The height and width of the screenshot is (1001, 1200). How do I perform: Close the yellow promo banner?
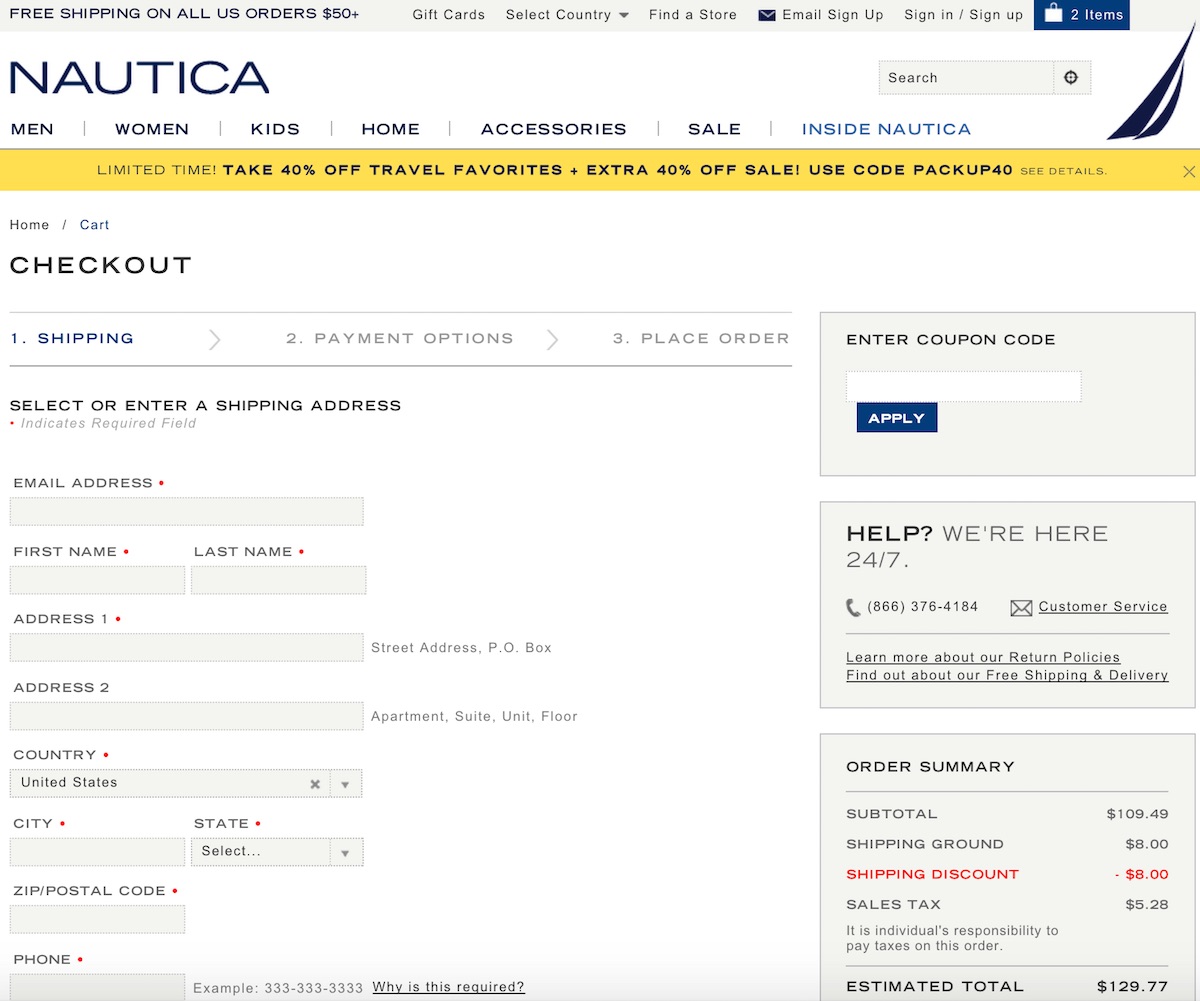coord(1188,171)
